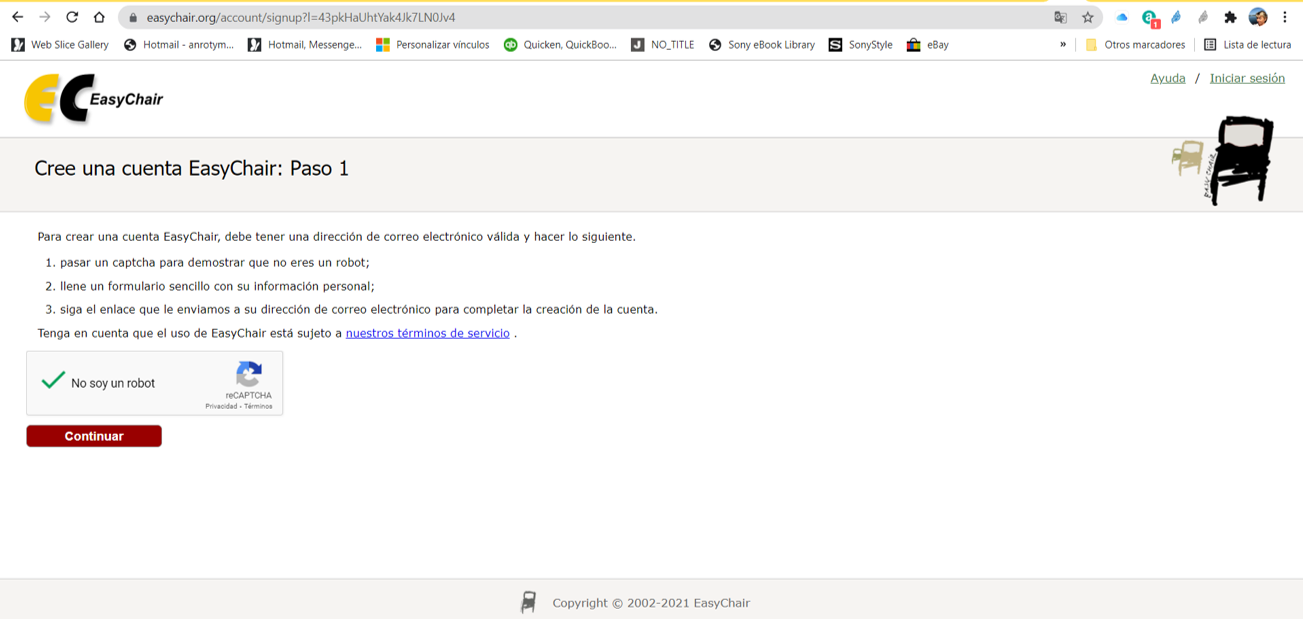Click in the address bar URL

[x=301, y=18]
